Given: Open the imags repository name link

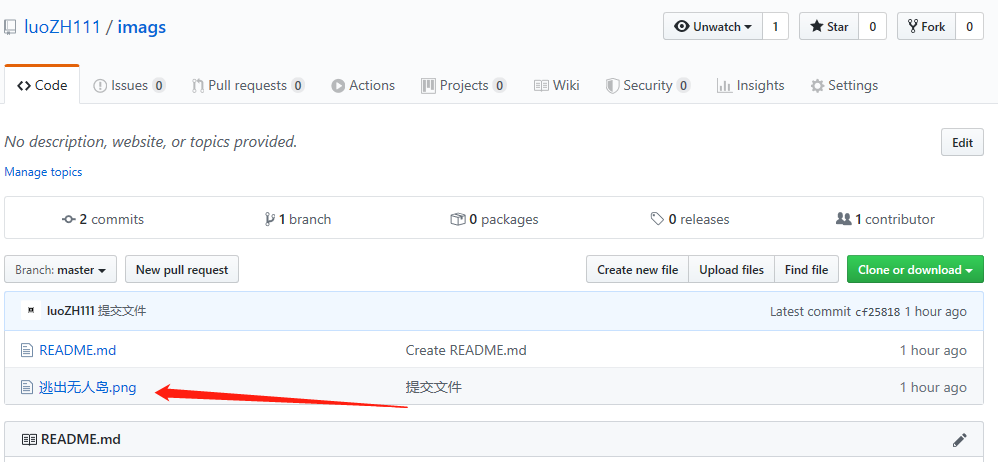Looking at the screenshot, I should point(142,27).
